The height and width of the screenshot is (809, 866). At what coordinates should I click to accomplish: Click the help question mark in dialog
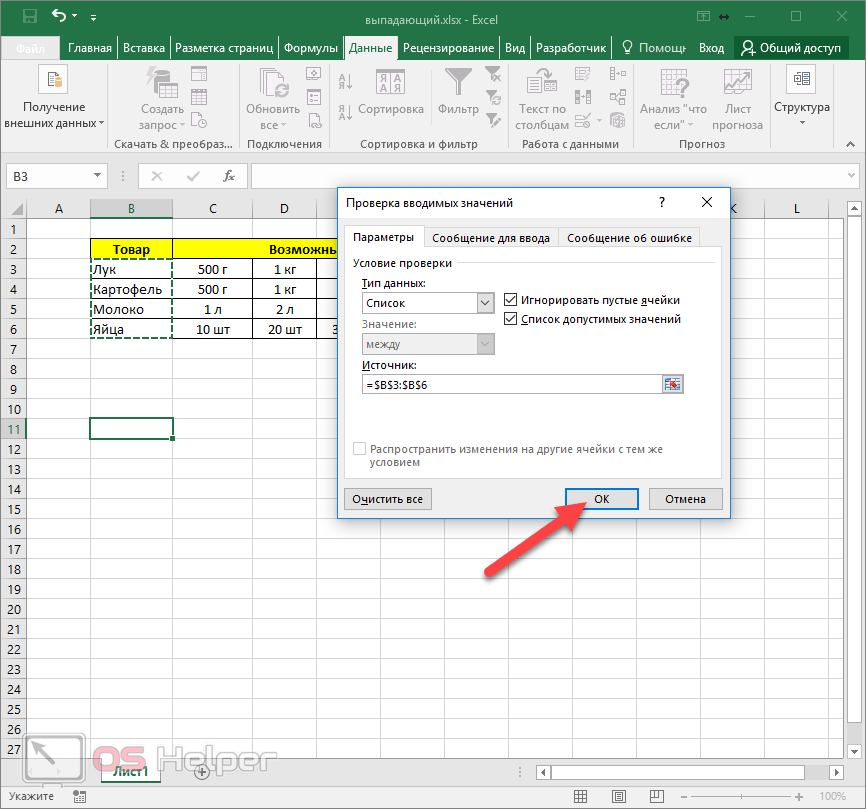662,202
